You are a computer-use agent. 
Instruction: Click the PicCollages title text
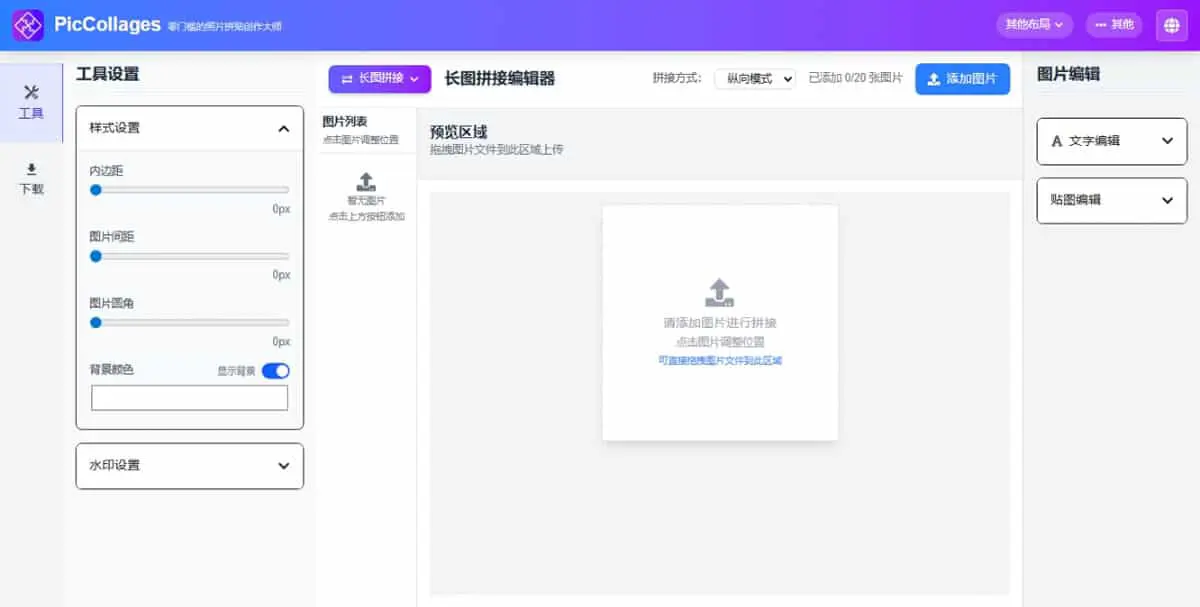point(108,24)
